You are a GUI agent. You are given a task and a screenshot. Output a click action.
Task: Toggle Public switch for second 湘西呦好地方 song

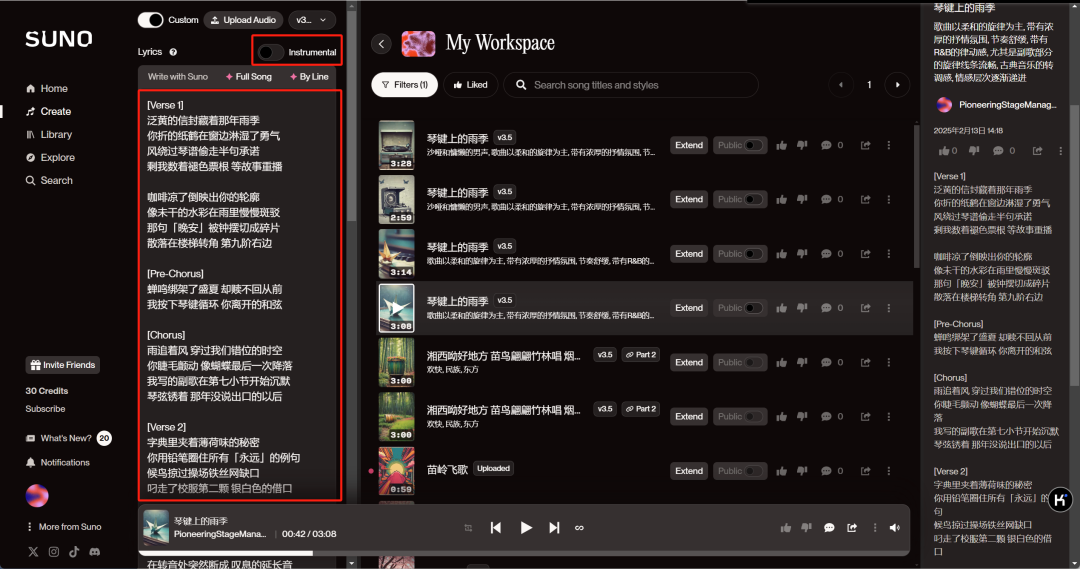coord(753,417)
